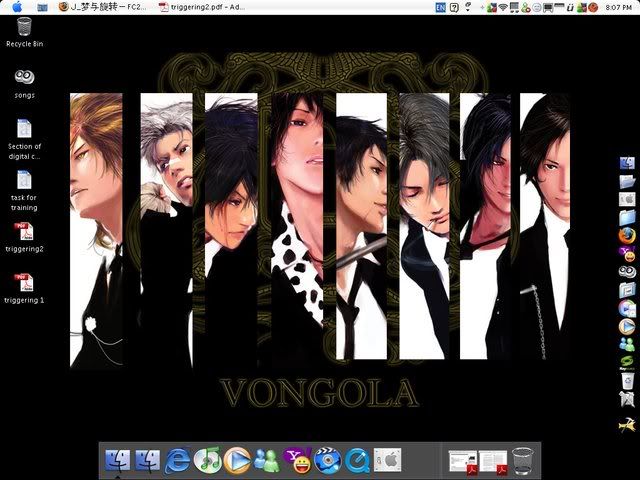
Task: Open the Trash in the bottom dock
Action: tap(523, 460)
